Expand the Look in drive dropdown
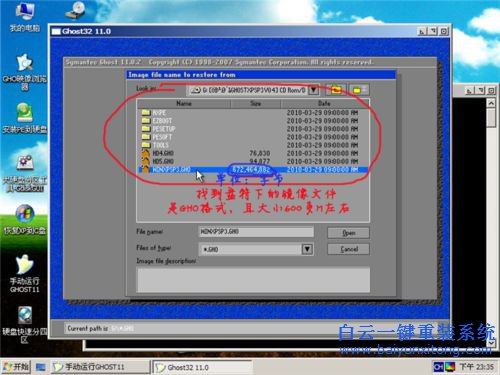 coord(314,90)
